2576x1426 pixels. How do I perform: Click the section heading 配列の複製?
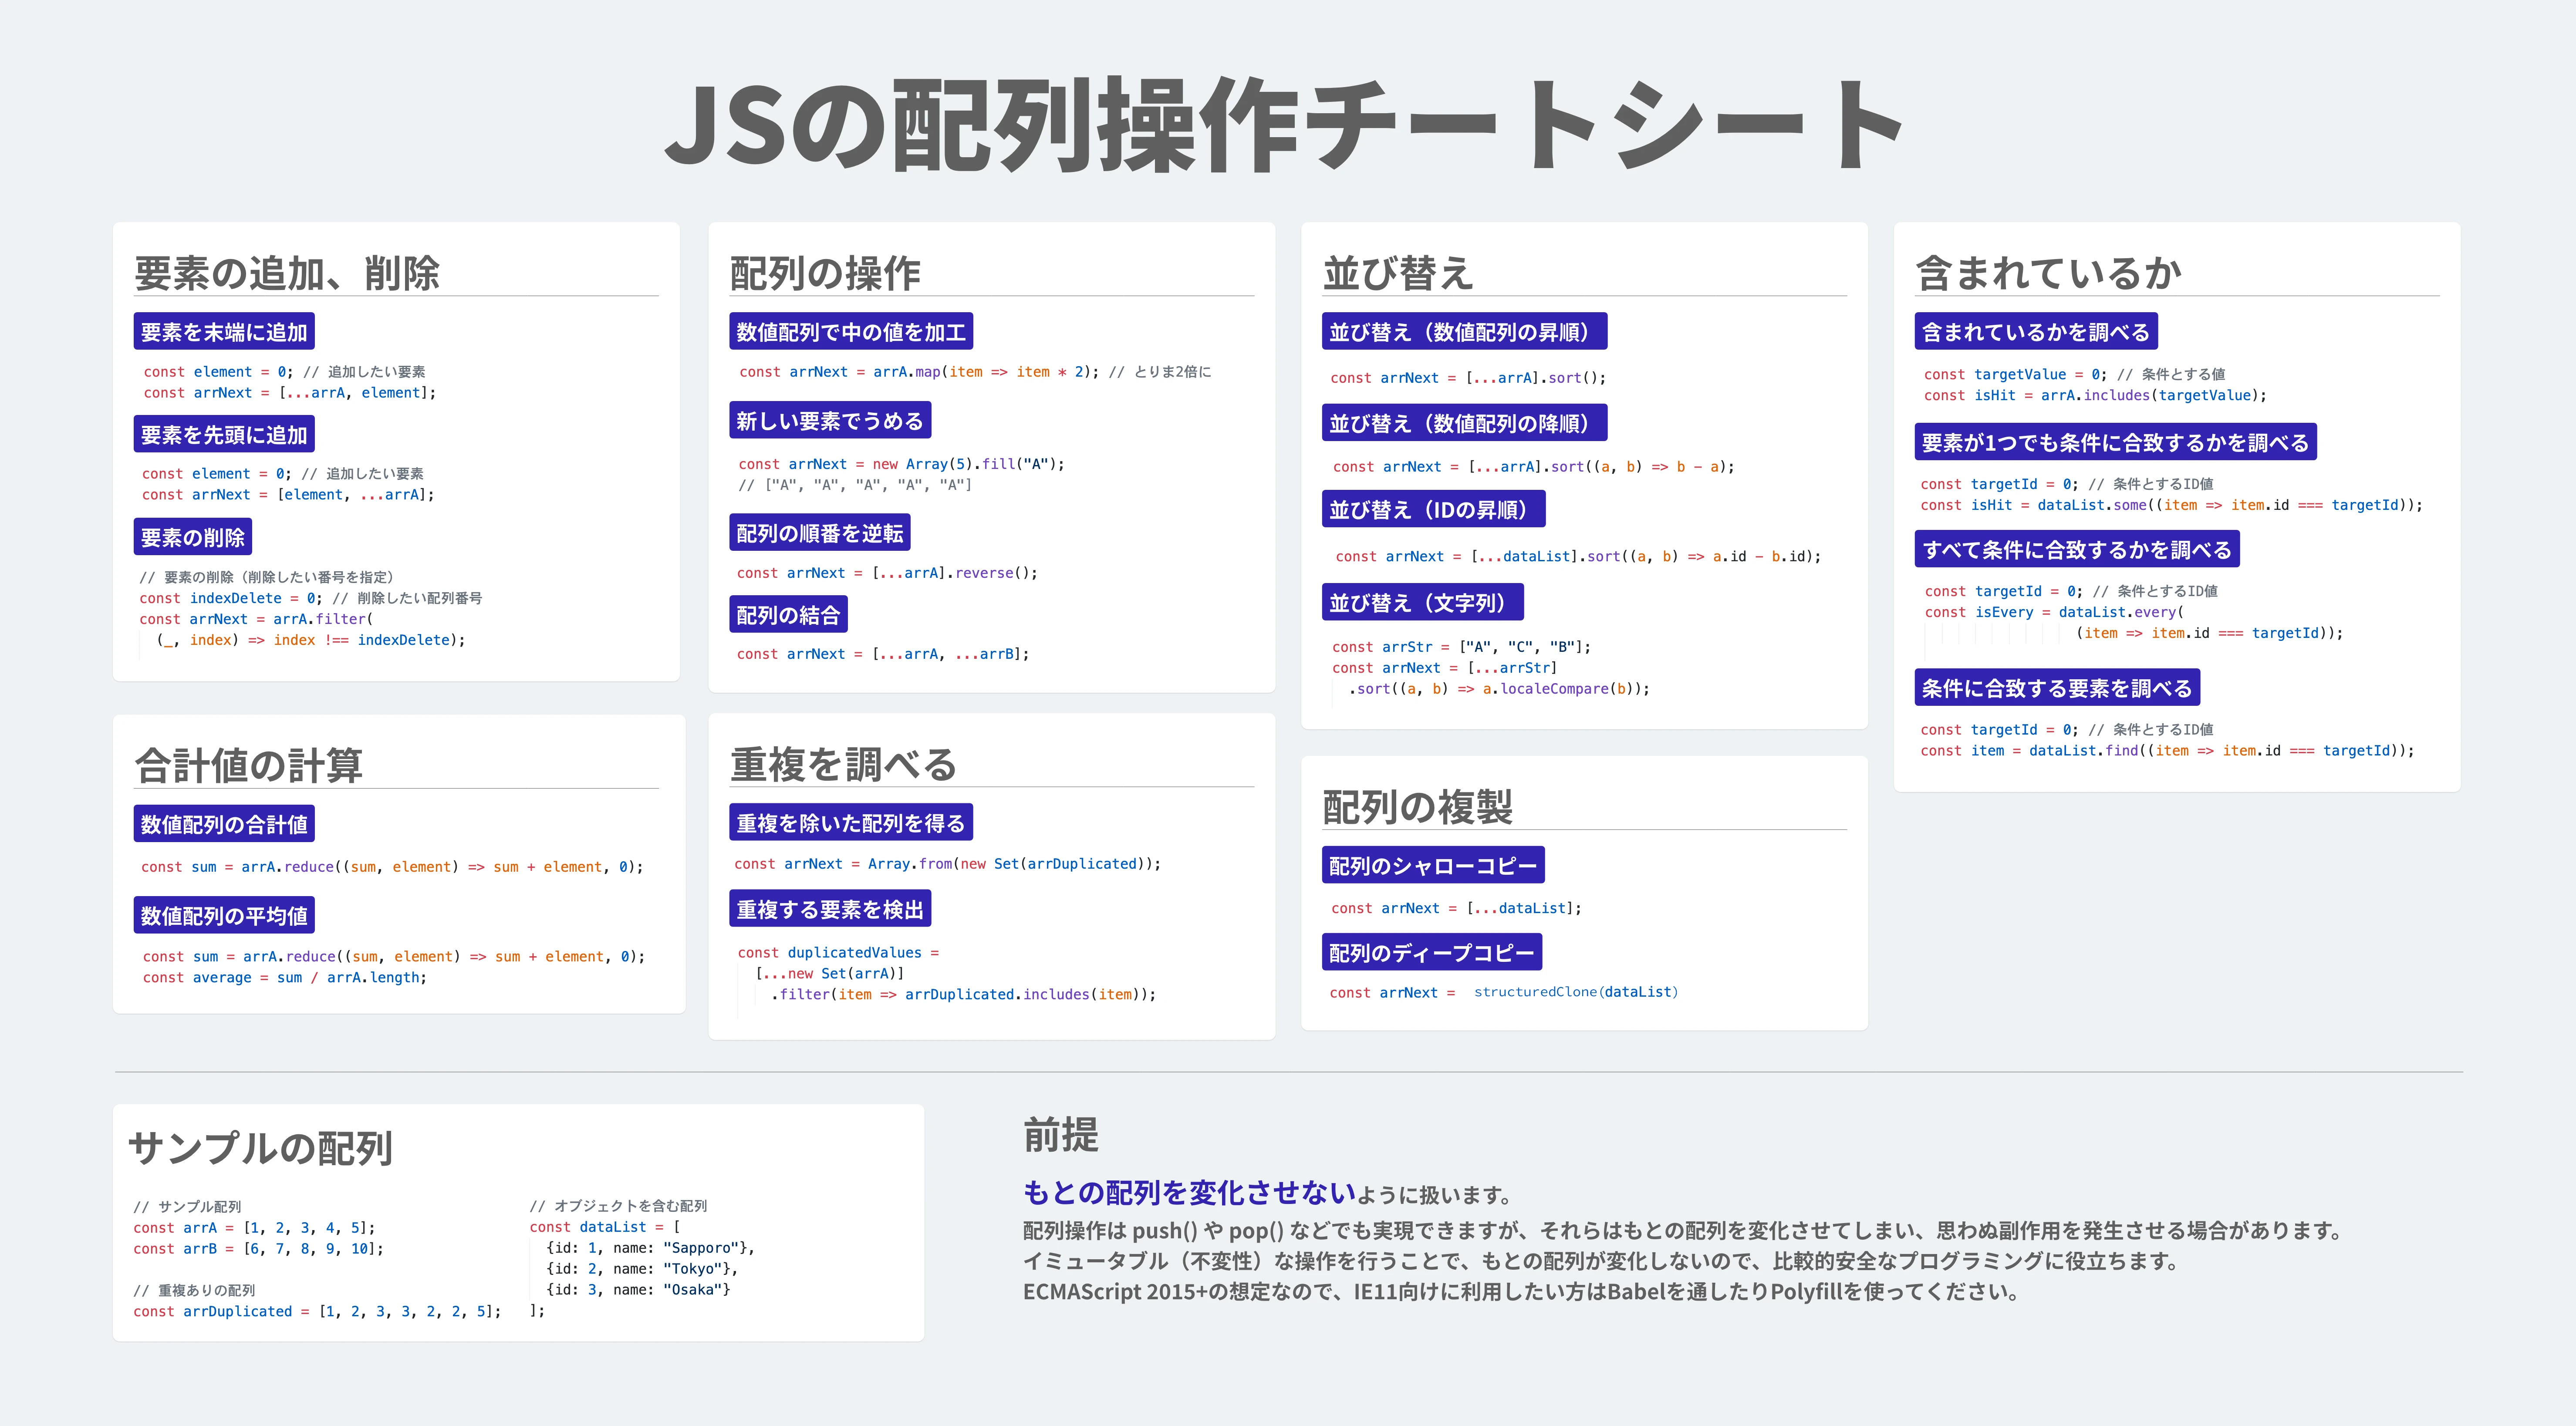click(x=1417, y=807)
